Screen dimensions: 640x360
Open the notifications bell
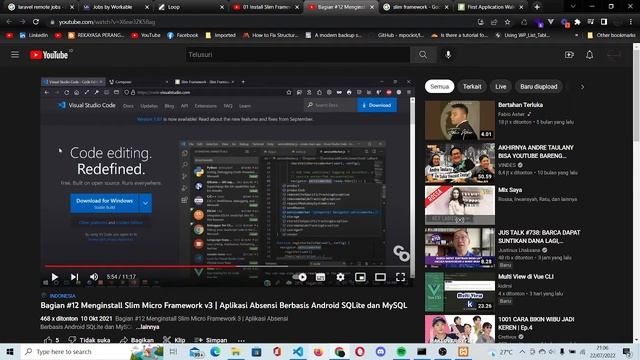[x=589, y=54]
